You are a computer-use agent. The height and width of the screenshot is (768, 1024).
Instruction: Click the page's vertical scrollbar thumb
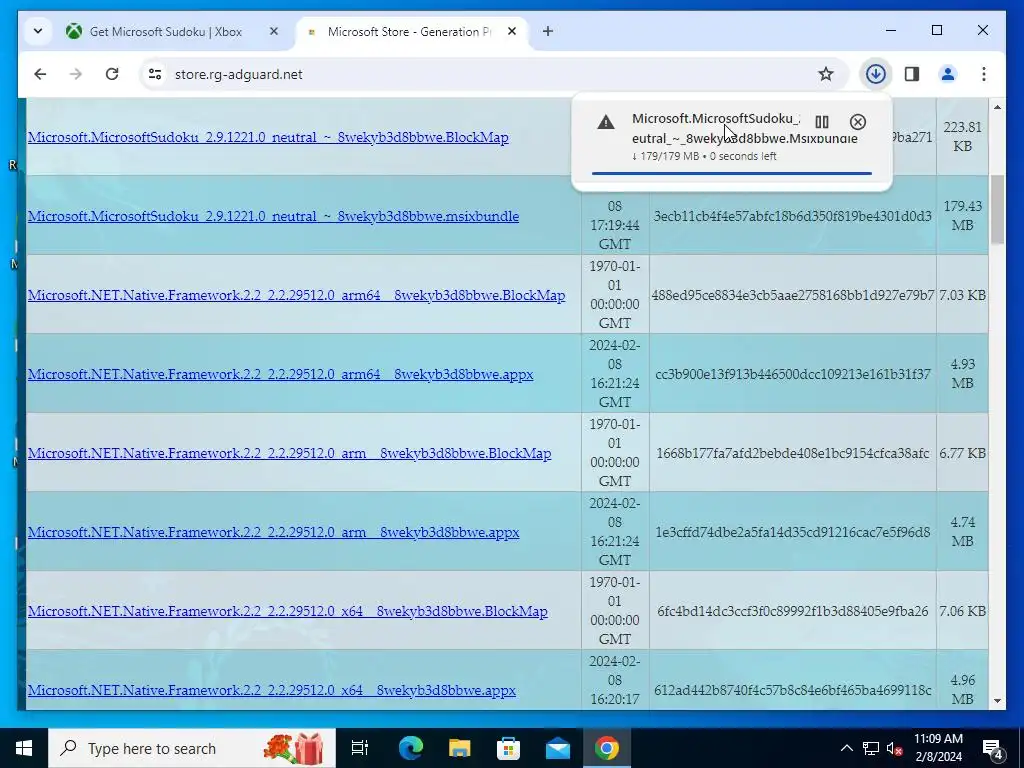[997, 209]
